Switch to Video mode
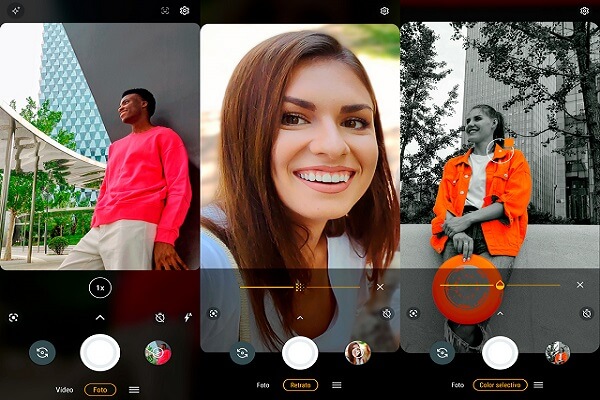Screen dimensions: 600x400 [x=64, y=389]
